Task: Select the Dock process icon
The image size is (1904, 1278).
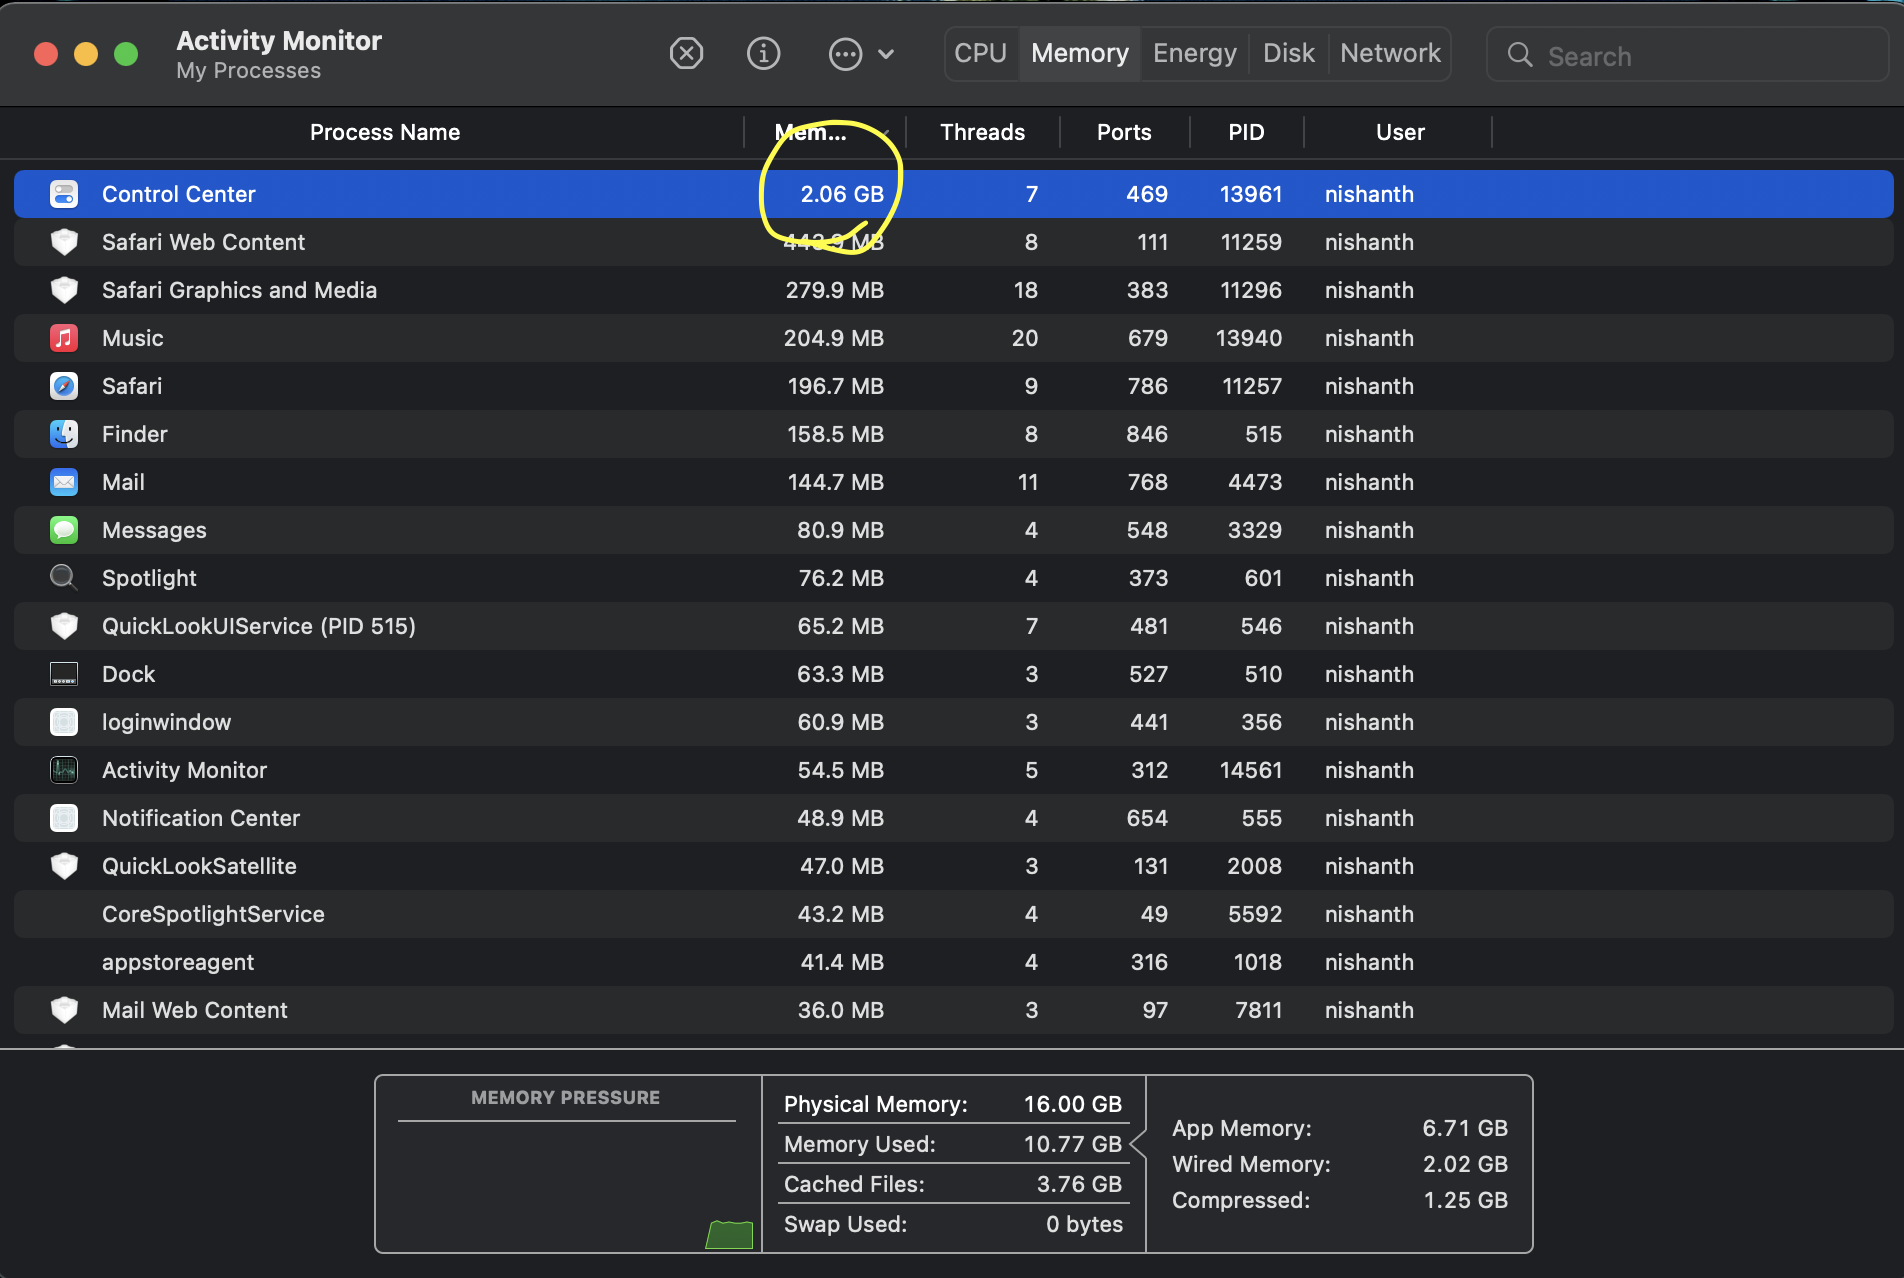Action: [64, 674]
